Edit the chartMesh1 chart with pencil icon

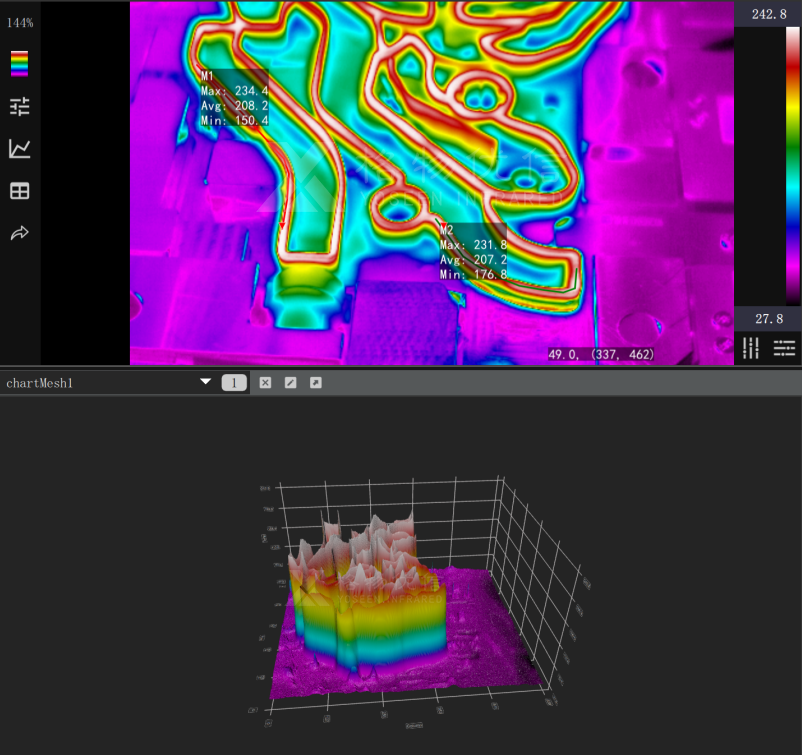pos(291,383)
